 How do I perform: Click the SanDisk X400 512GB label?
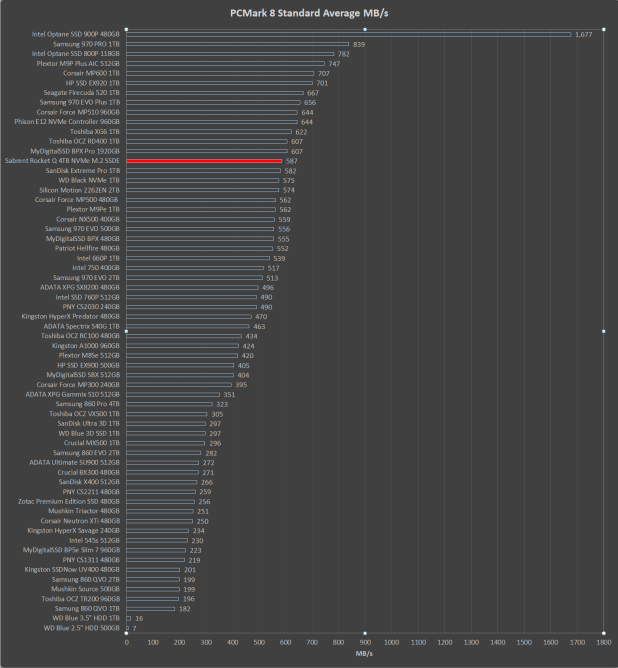89,482
